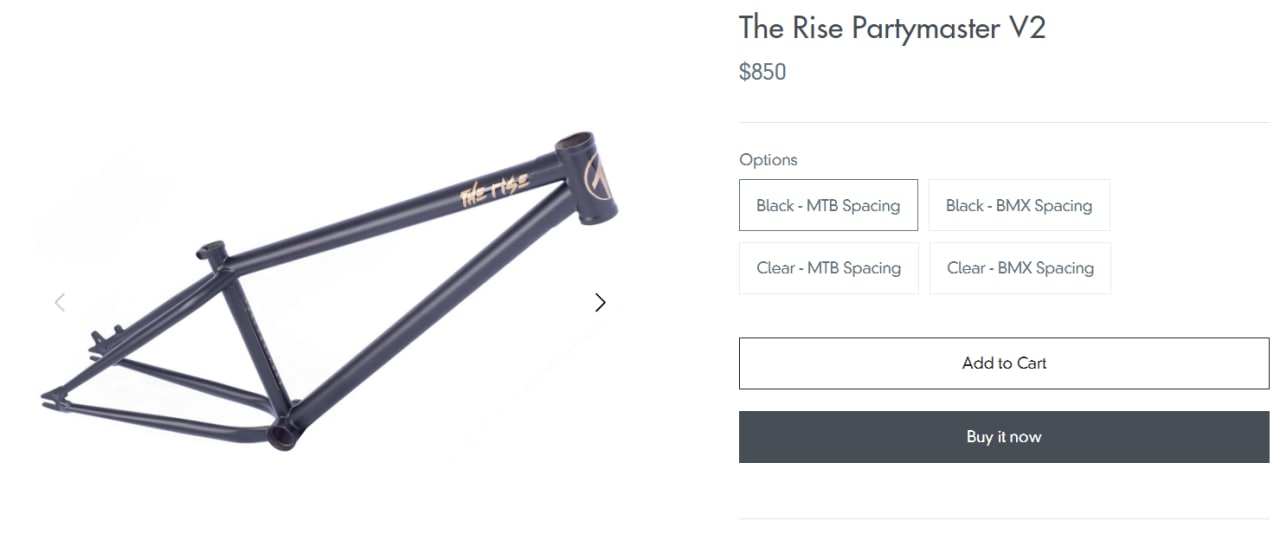This screenshot has height=540, width=1280.
Task: Click the seat clamp atop the seat tube
Action: point(213,250)
